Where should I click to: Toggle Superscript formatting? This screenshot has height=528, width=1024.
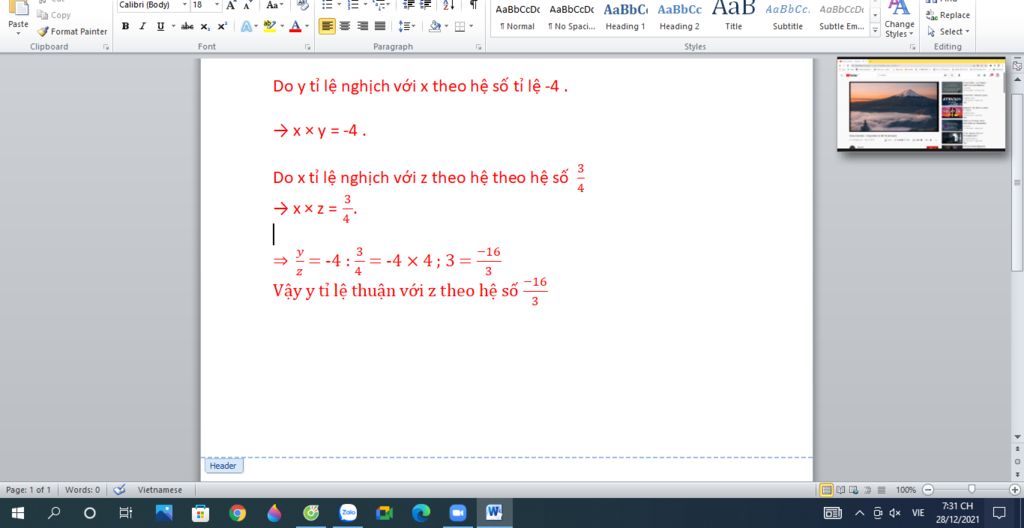point(222,27)
